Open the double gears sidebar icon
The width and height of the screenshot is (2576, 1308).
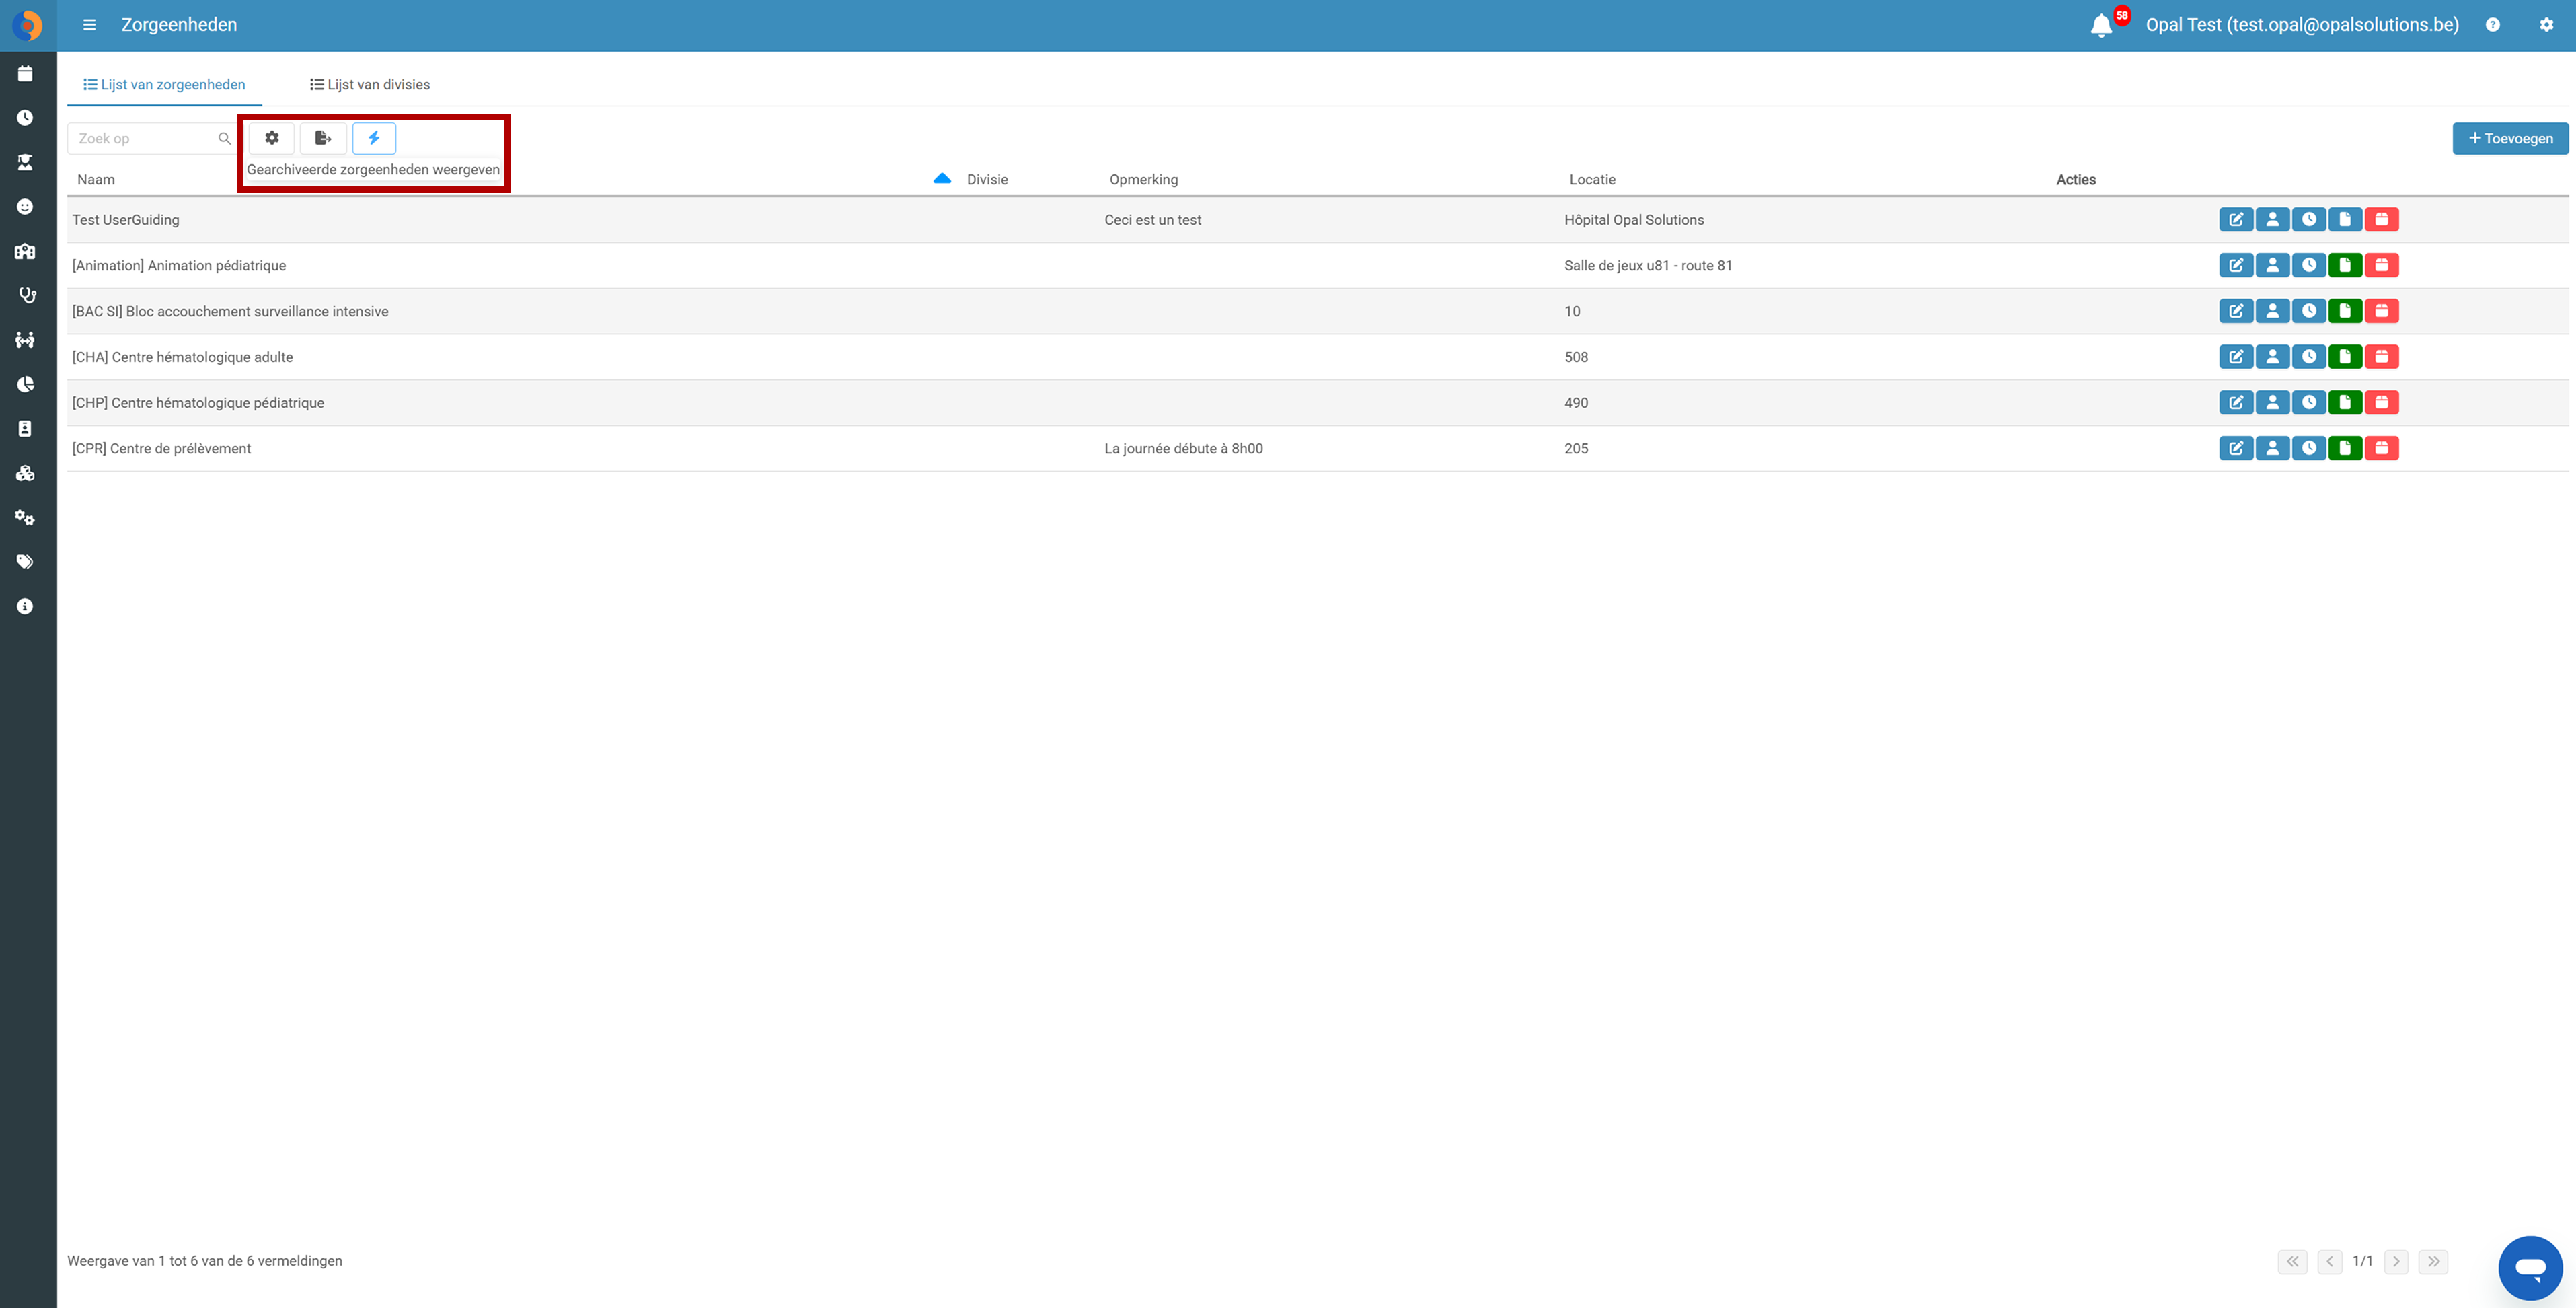(25, 518)
